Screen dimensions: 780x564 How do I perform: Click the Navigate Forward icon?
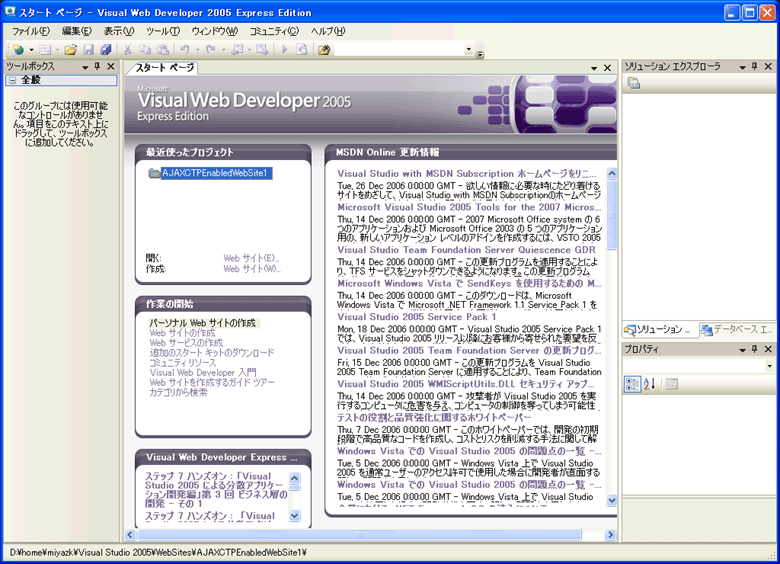coord(263,49)
